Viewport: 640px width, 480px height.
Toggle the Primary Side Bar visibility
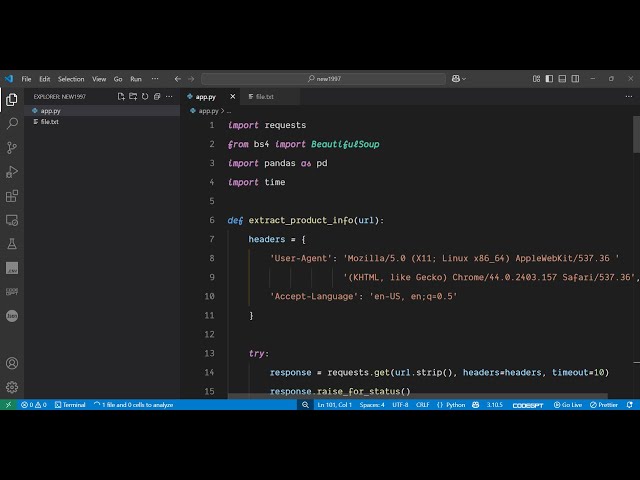click(x=549, y=79)
